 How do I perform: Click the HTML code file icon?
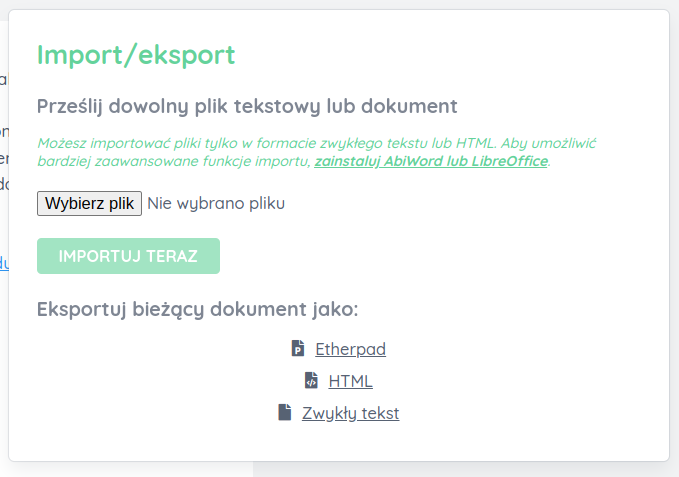tap(311, 380)
